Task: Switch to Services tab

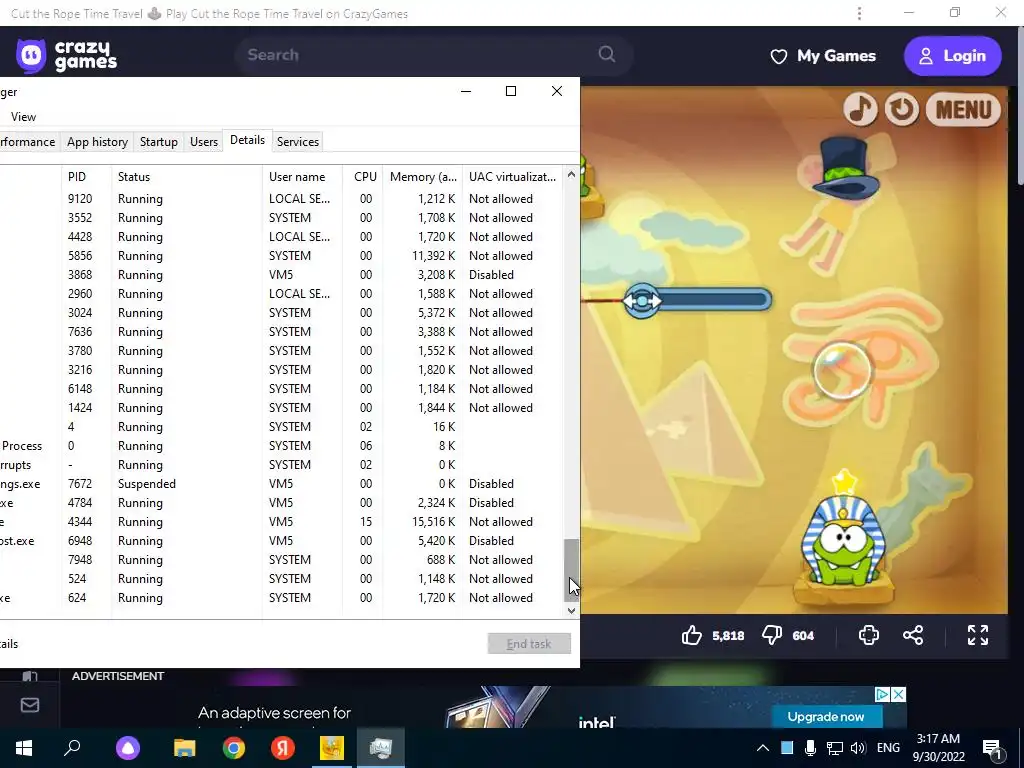Action: click(298, 142)
